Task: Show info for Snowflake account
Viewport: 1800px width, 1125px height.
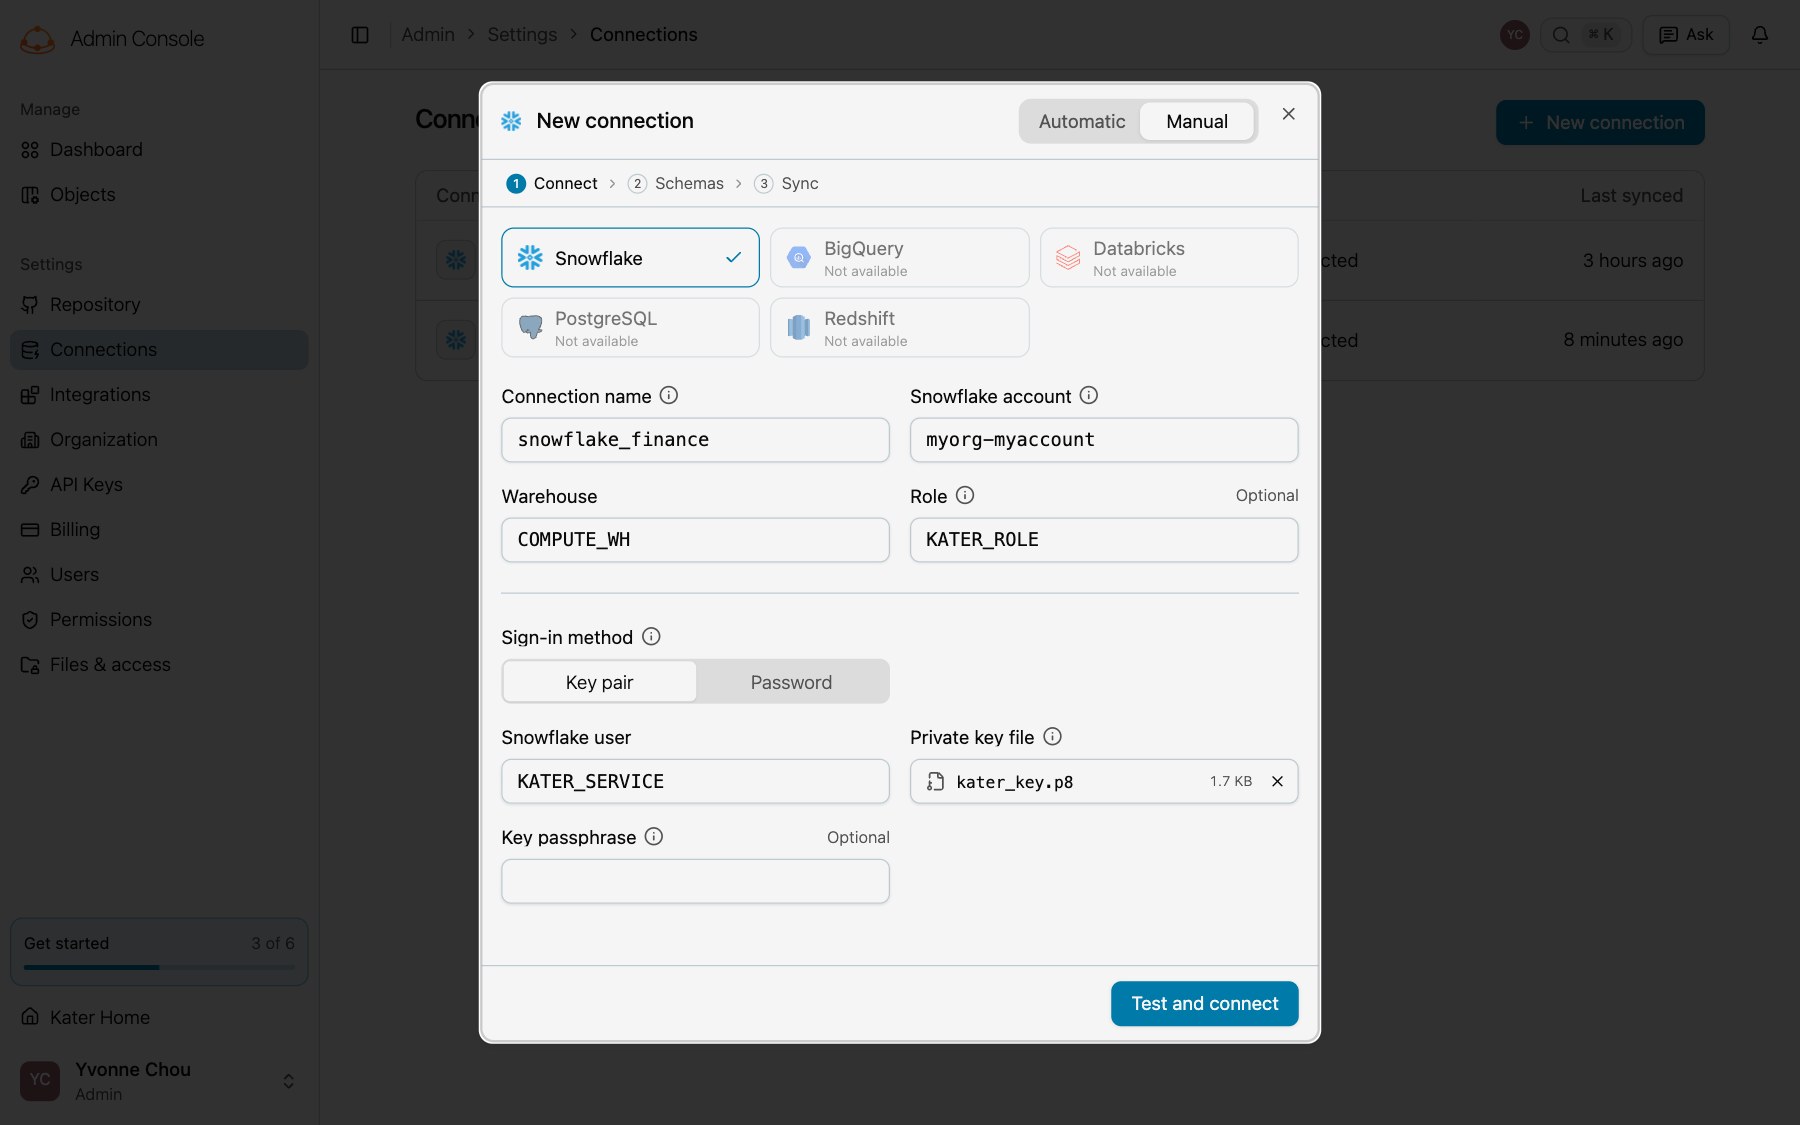Action: [1089, 396]
